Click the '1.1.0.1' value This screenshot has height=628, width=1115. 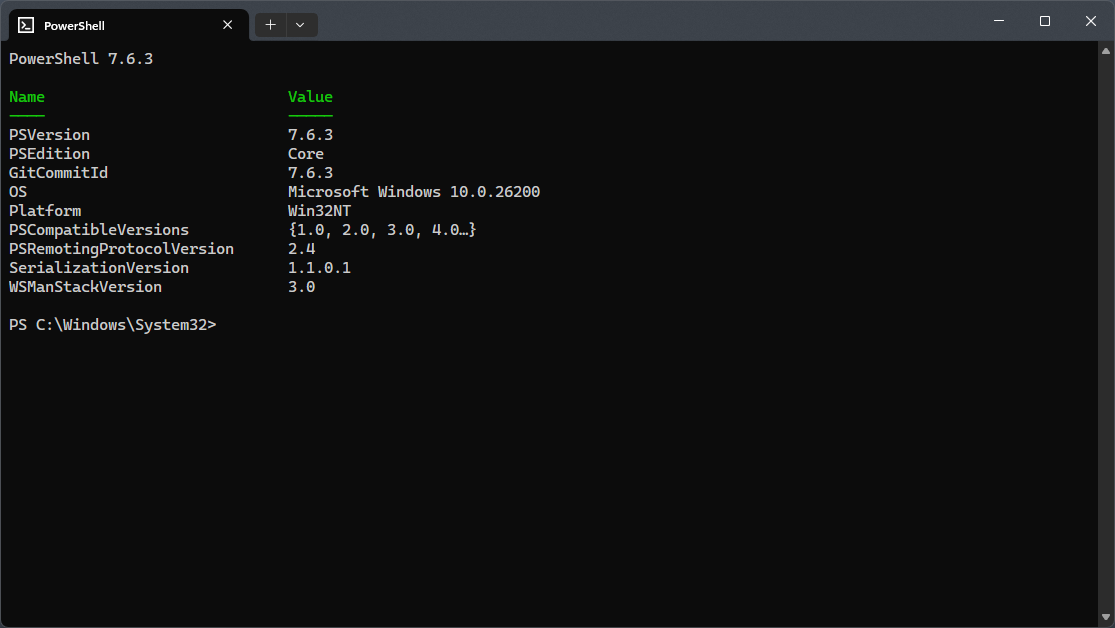coord(319,268)
